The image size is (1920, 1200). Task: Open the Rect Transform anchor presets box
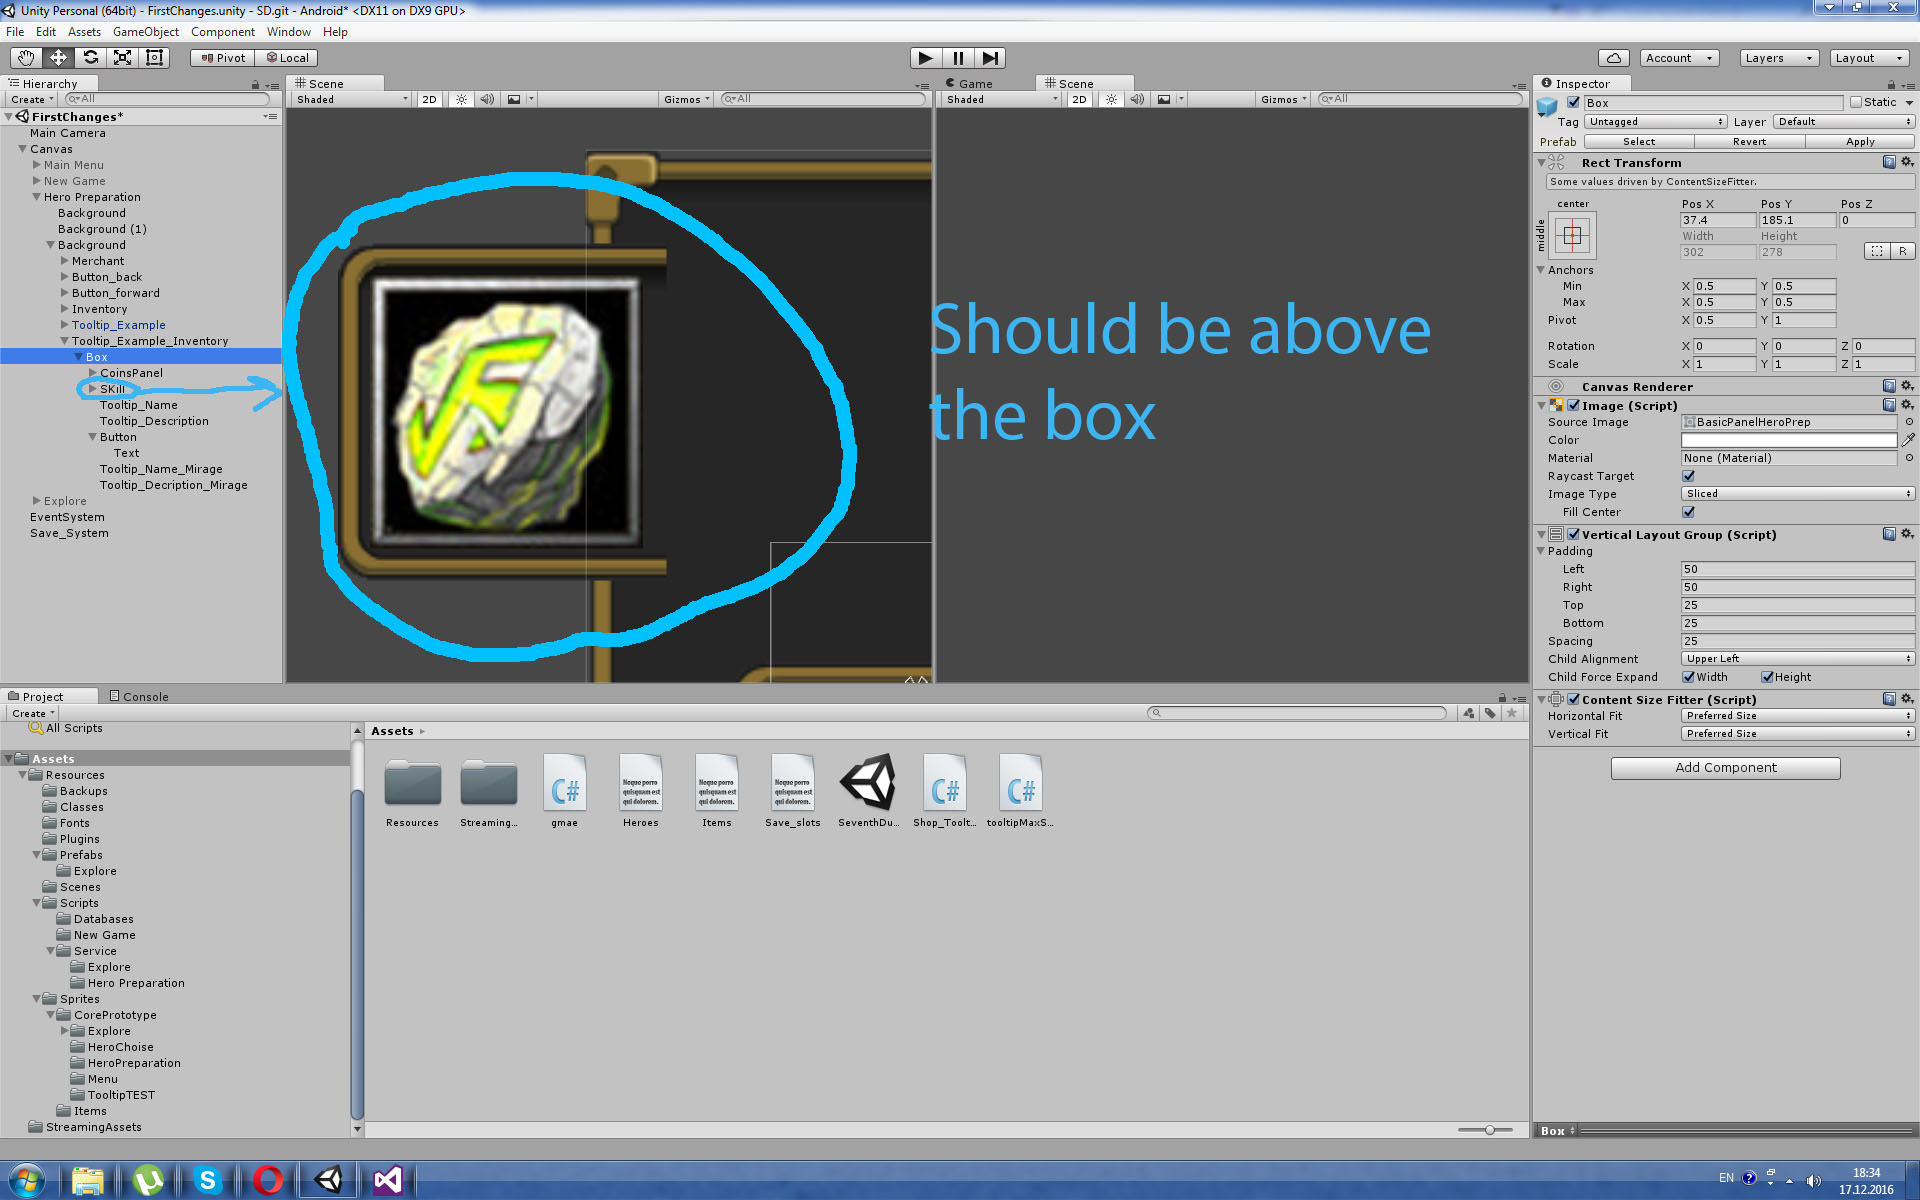1573,236
